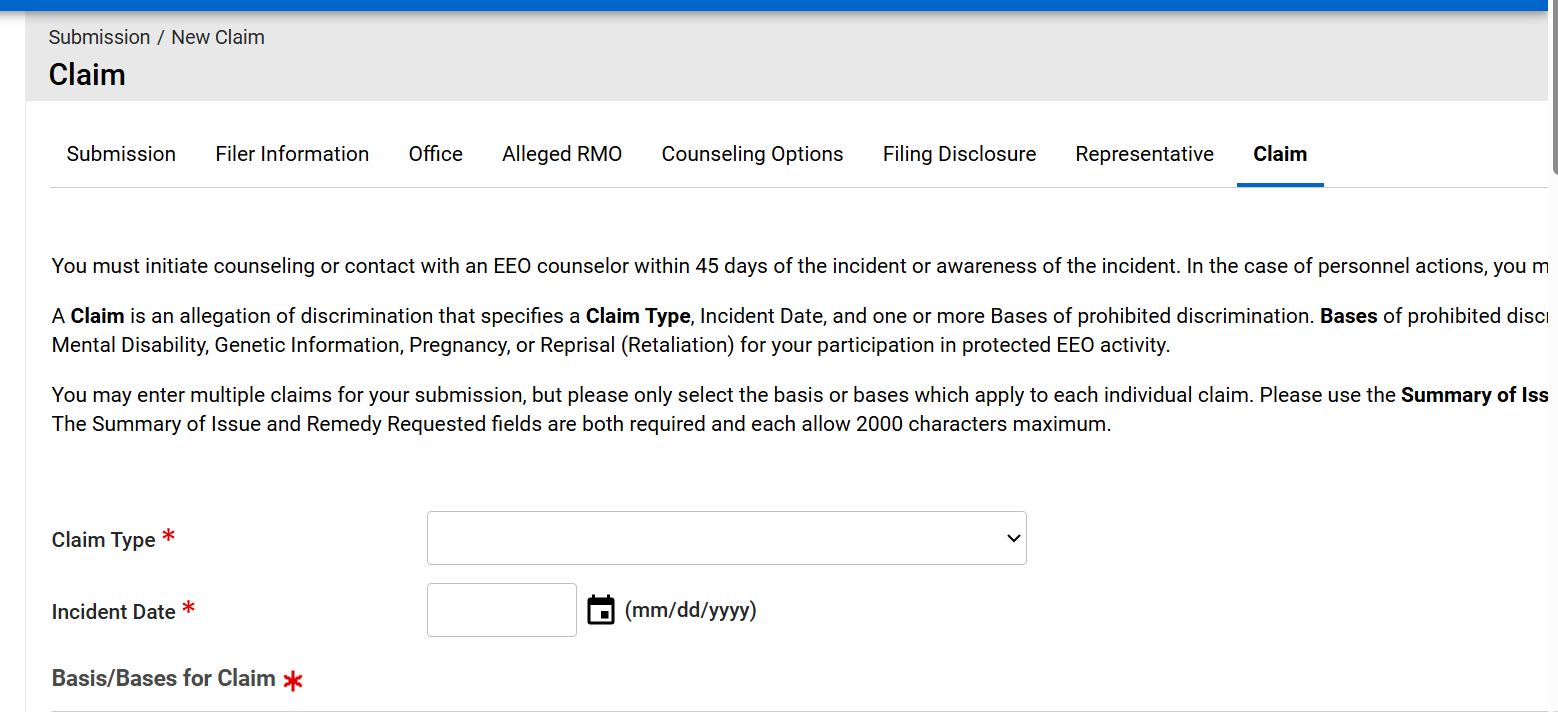Click the Basis/Bases for Claim heading

pyautogui.click(x=164, y=678)
